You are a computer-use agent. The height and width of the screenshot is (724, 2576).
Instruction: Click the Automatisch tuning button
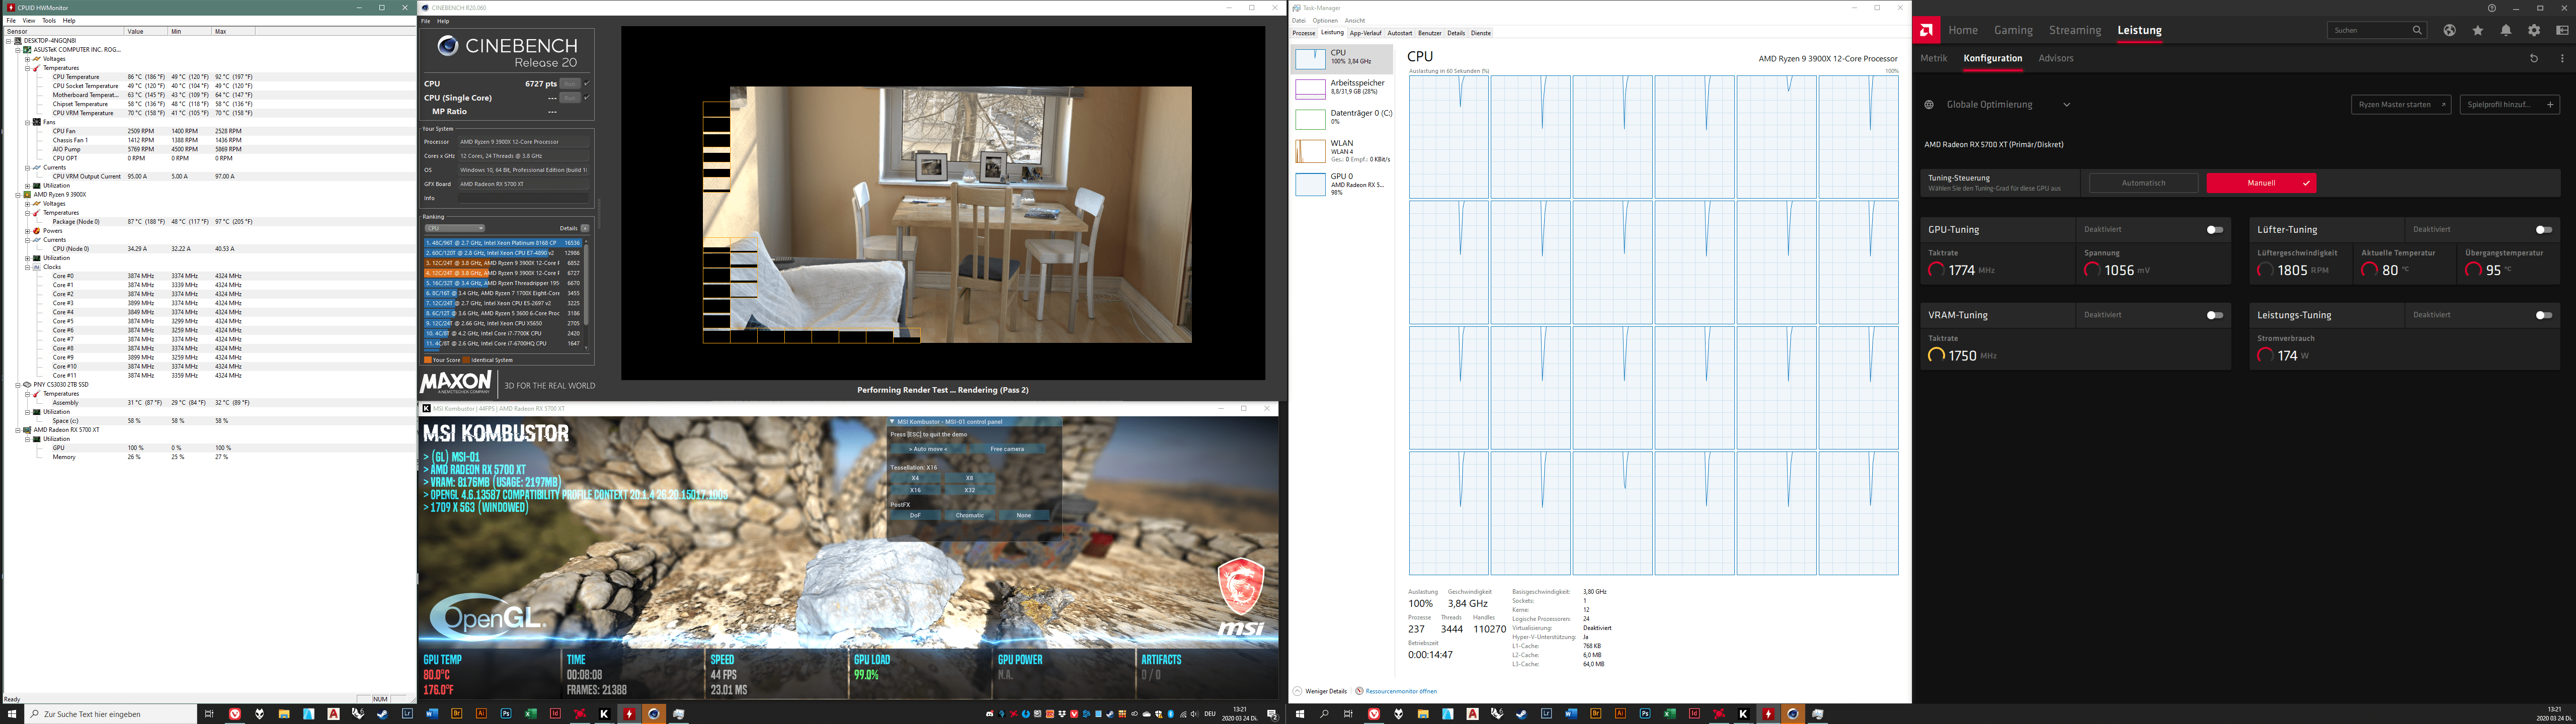coord(2143,183)
